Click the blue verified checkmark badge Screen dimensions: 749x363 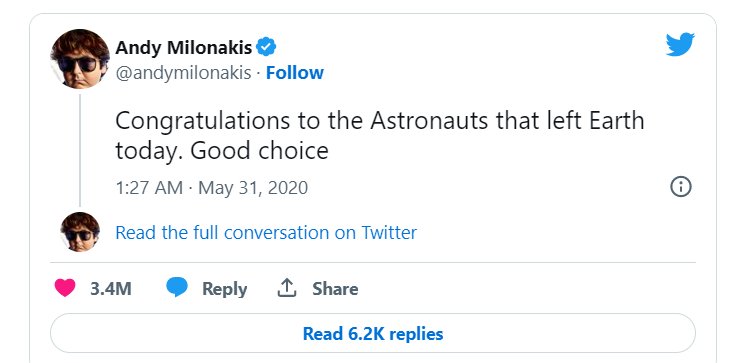(266, 47)
